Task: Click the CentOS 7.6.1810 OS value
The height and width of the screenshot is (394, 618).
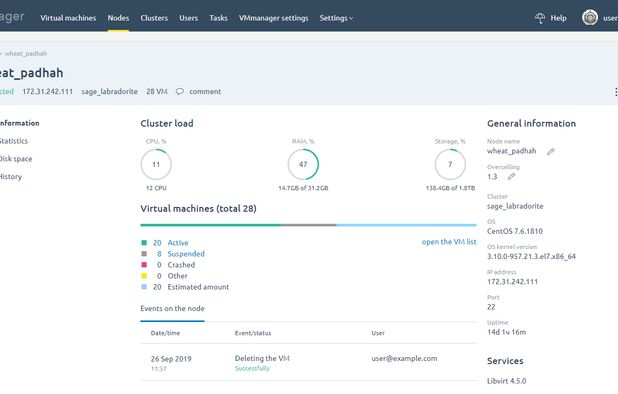Action: point(515,231)
